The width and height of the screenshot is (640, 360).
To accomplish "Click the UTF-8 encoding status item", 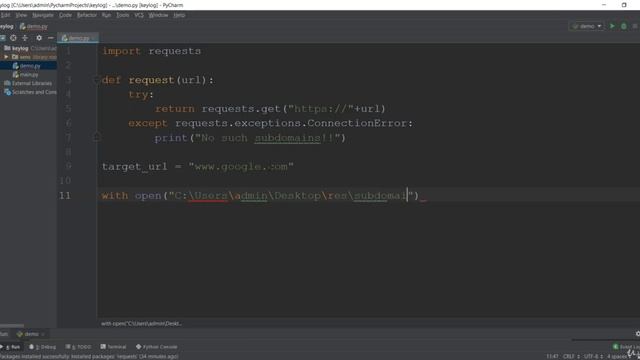I will click(x=593, y=357).
